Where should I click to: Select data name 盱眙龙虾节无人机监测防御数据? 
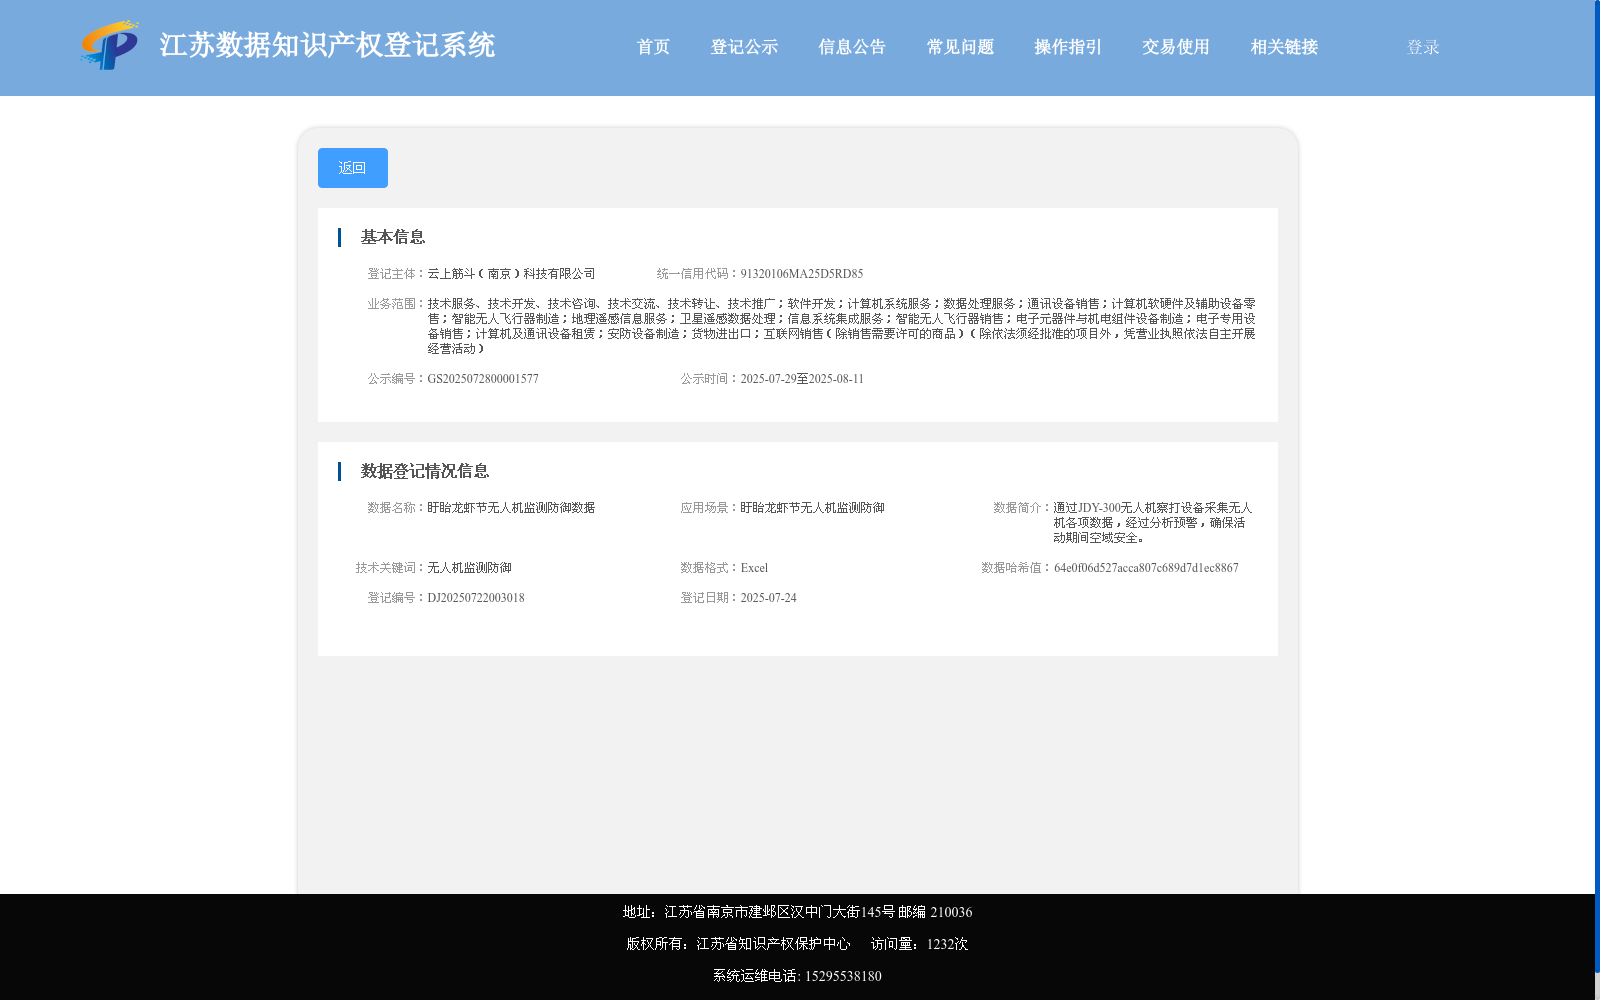click(x=511, y=508)
